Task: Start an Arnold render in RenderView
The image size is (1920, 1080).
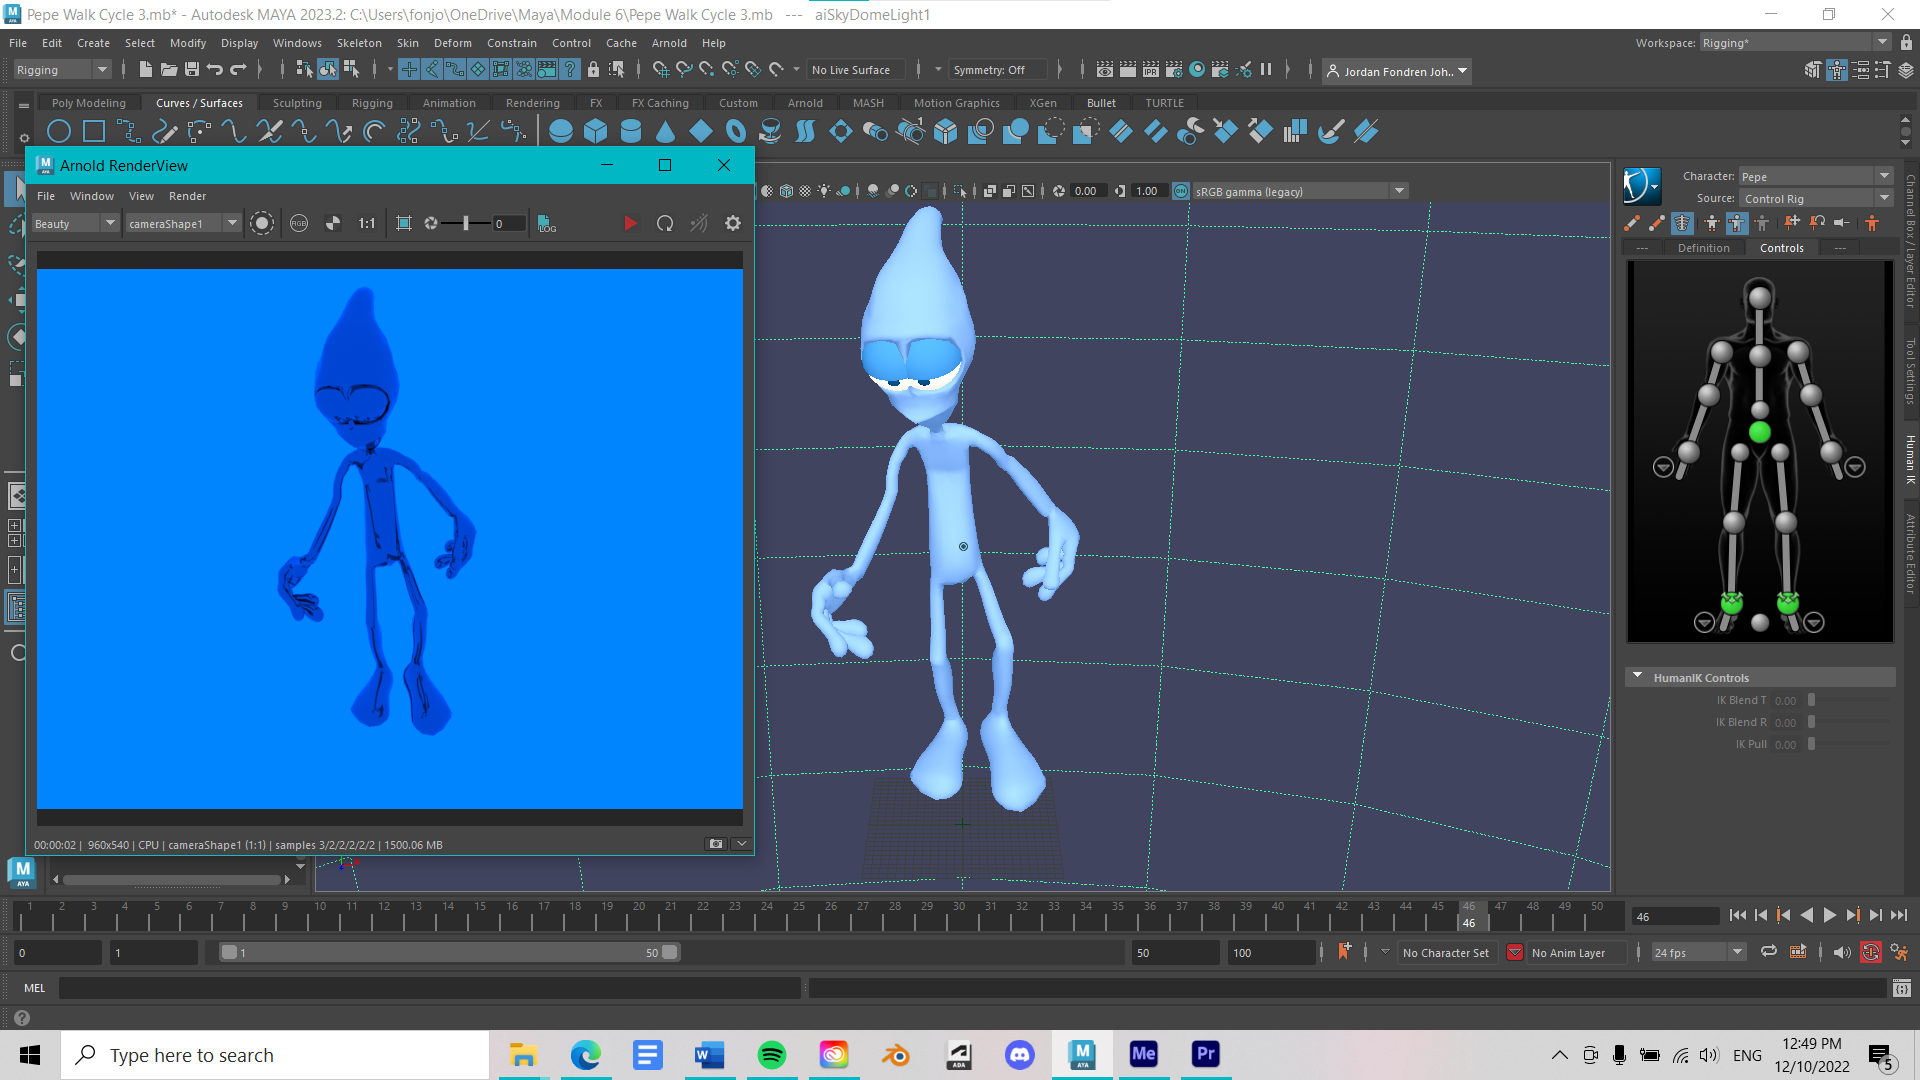Action: pyautogui.click(x=630, y=223)
